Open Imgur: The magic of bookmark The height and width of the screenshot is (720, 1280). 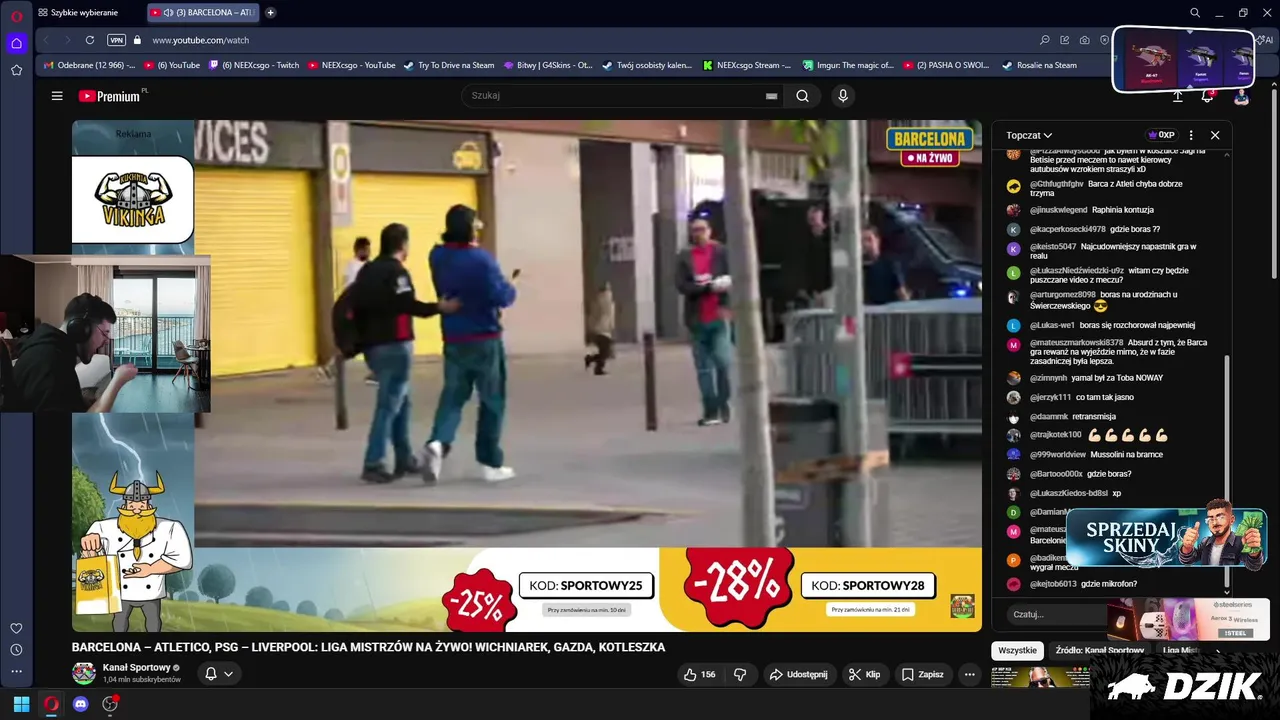click(848, 65)
